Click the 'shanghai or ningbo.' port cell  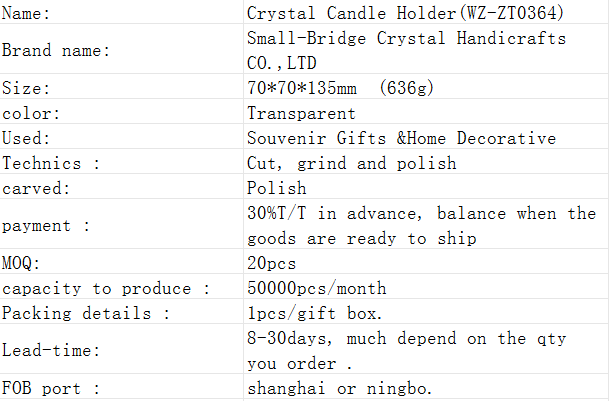click(x=426, y=387)
